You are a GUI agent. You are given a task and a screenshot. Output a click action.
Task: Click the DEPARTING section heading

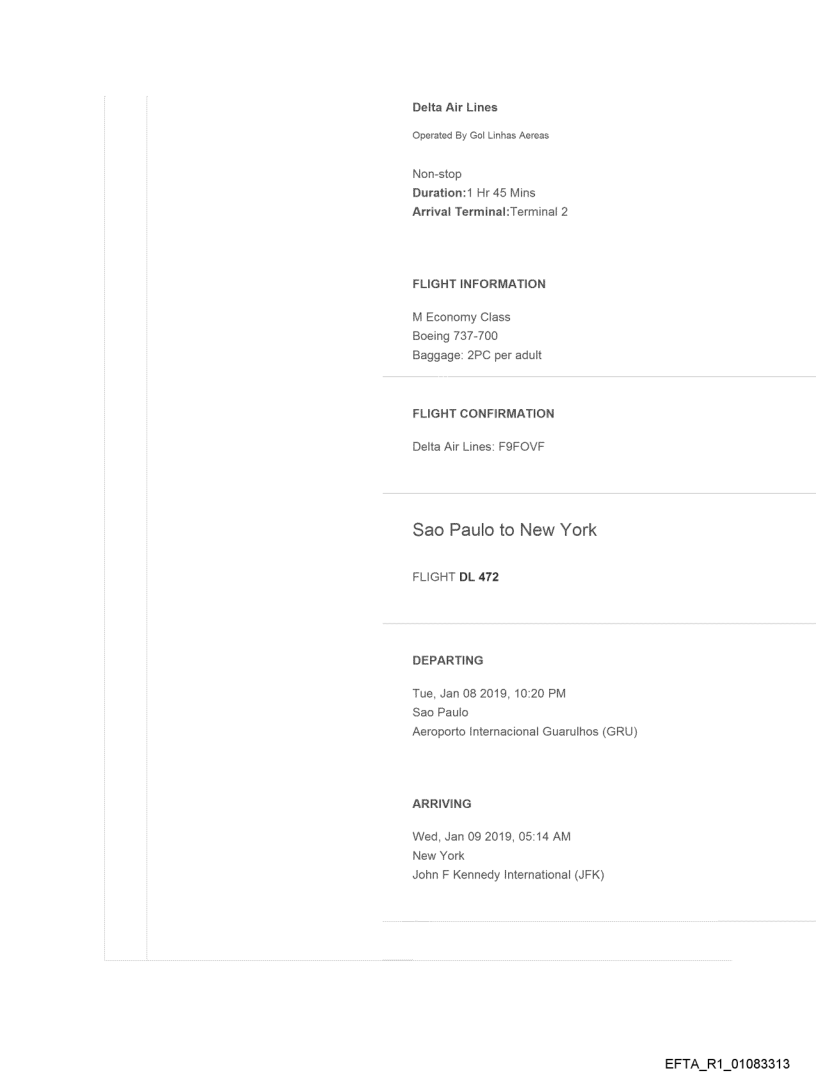pyautogui.click(x=447, y=660)
